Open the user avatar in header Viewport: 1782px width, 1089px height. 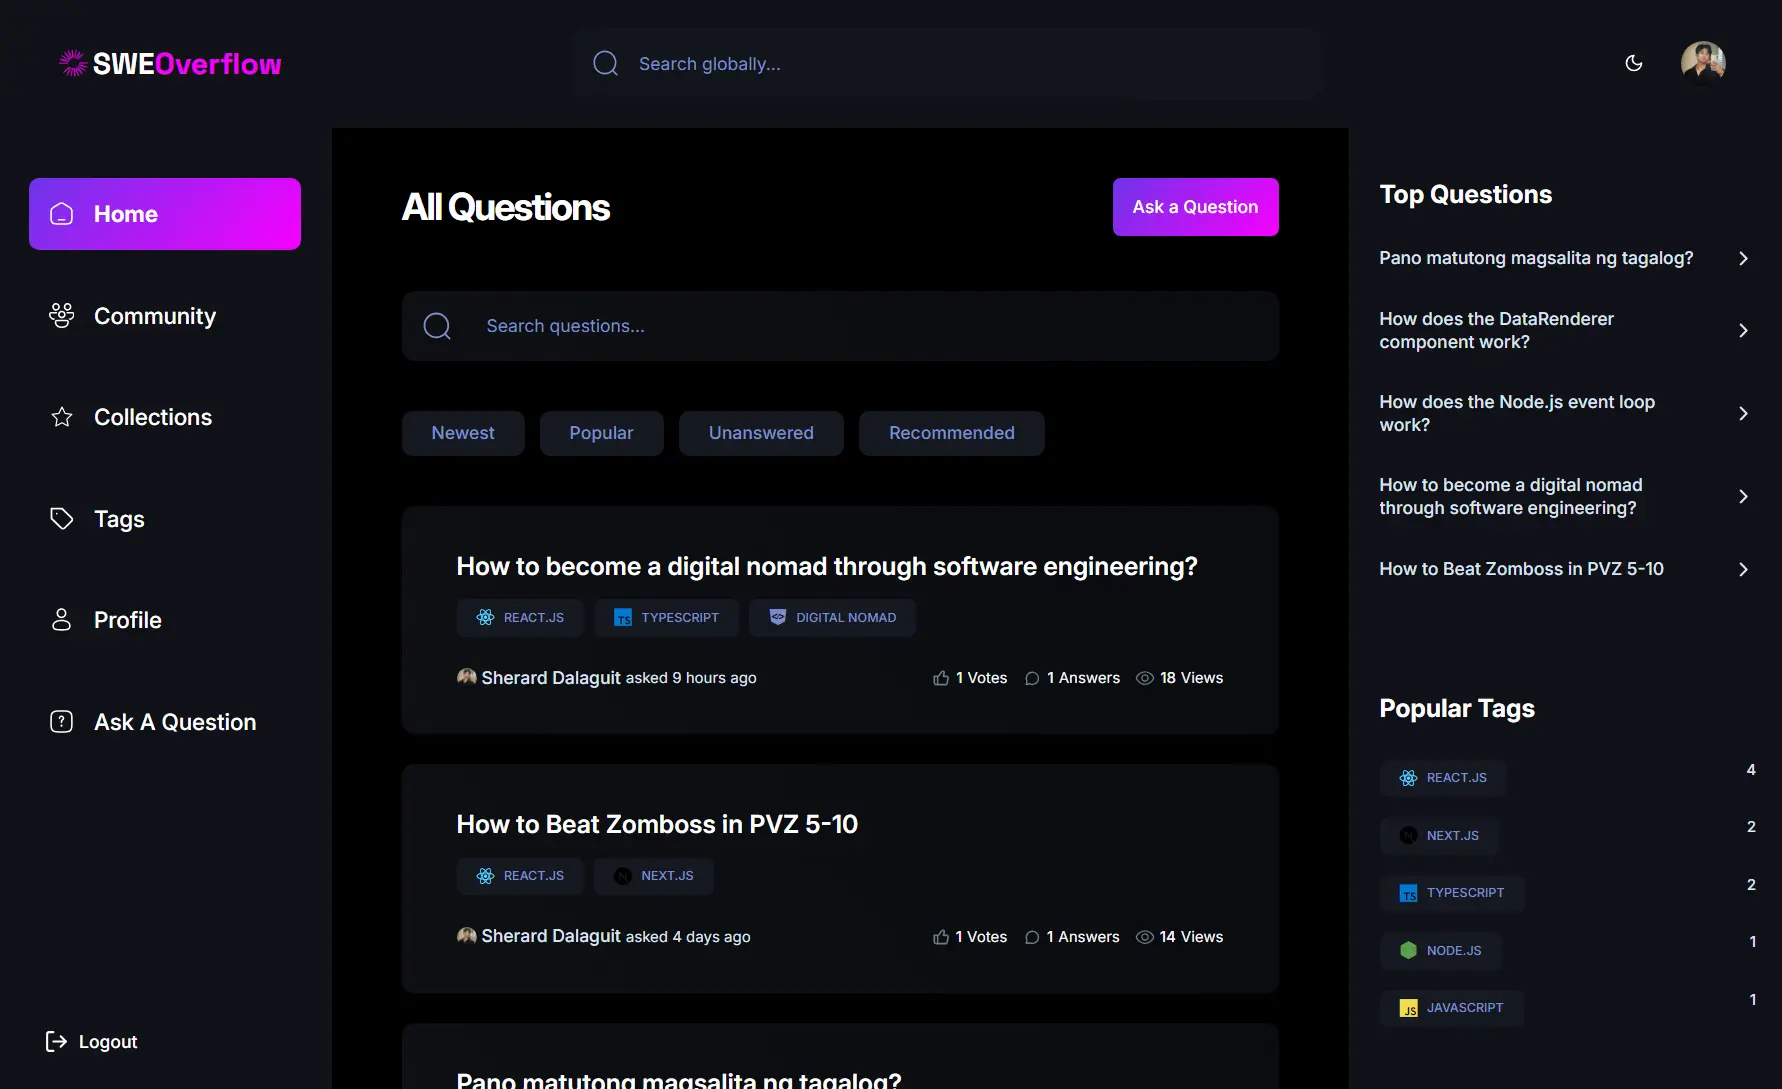click(1702, 63)
